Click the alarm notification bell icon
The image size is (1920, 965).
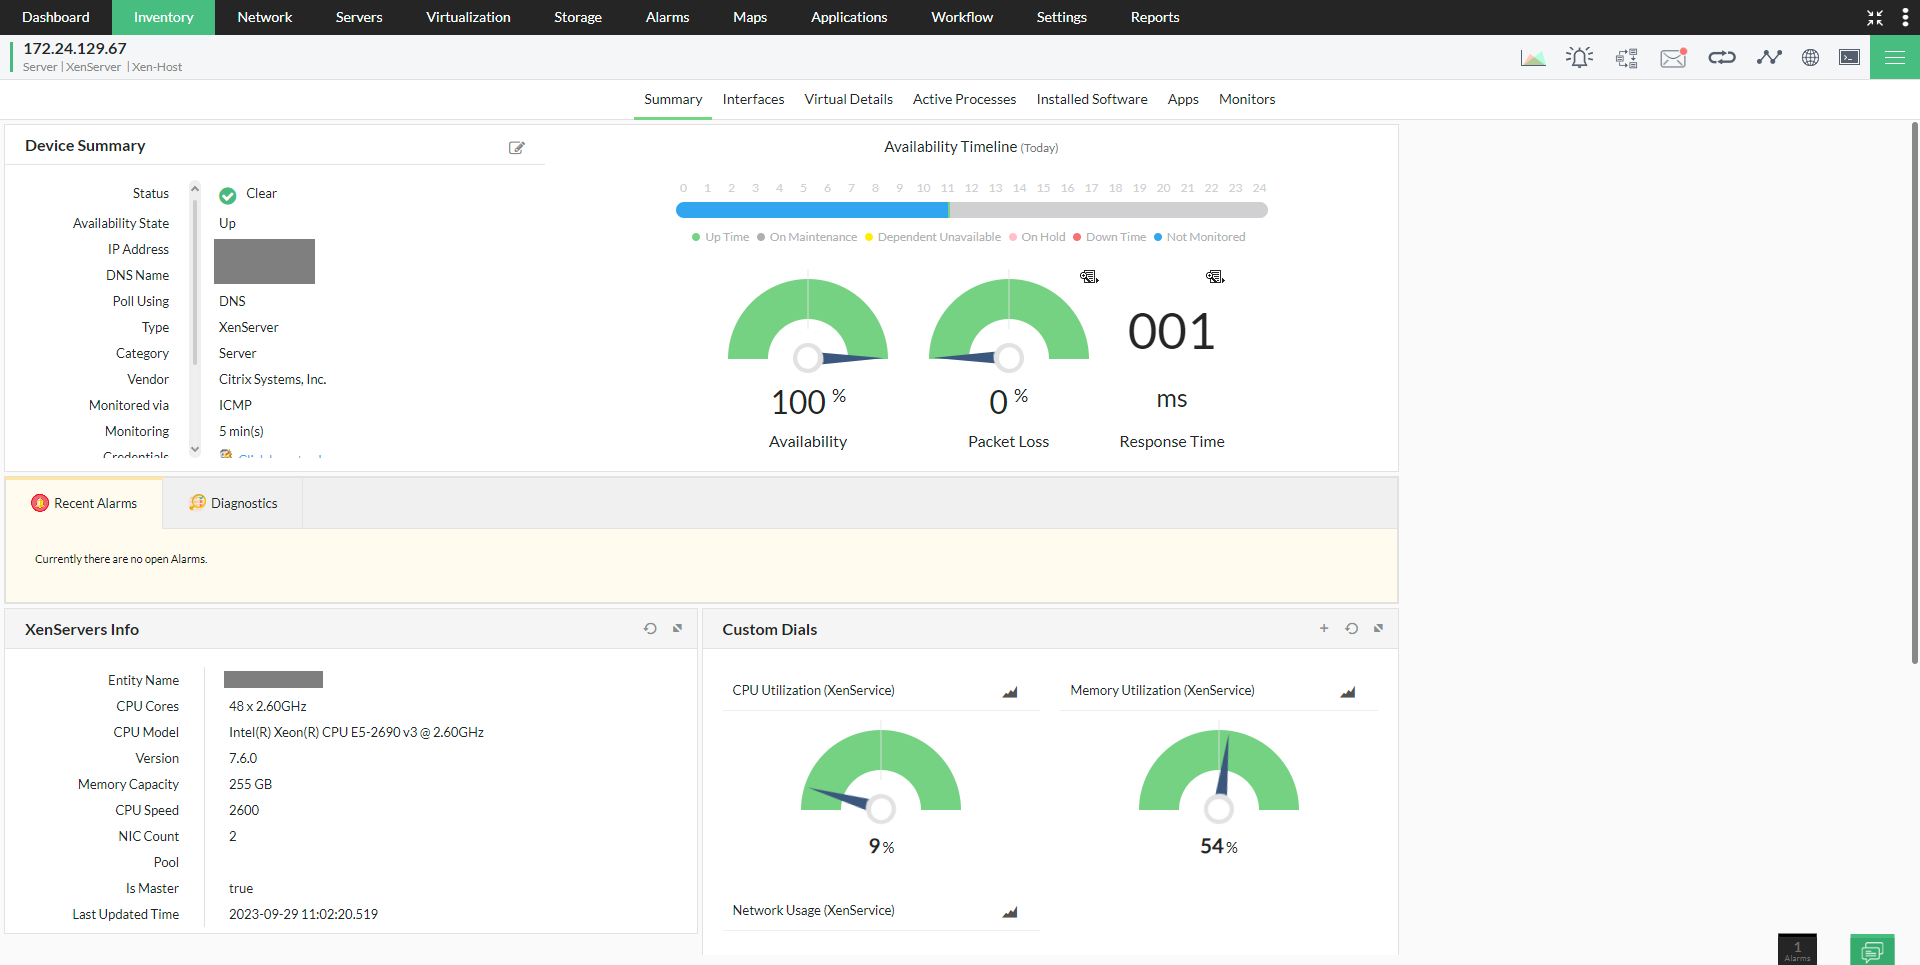click(1580, 57)
